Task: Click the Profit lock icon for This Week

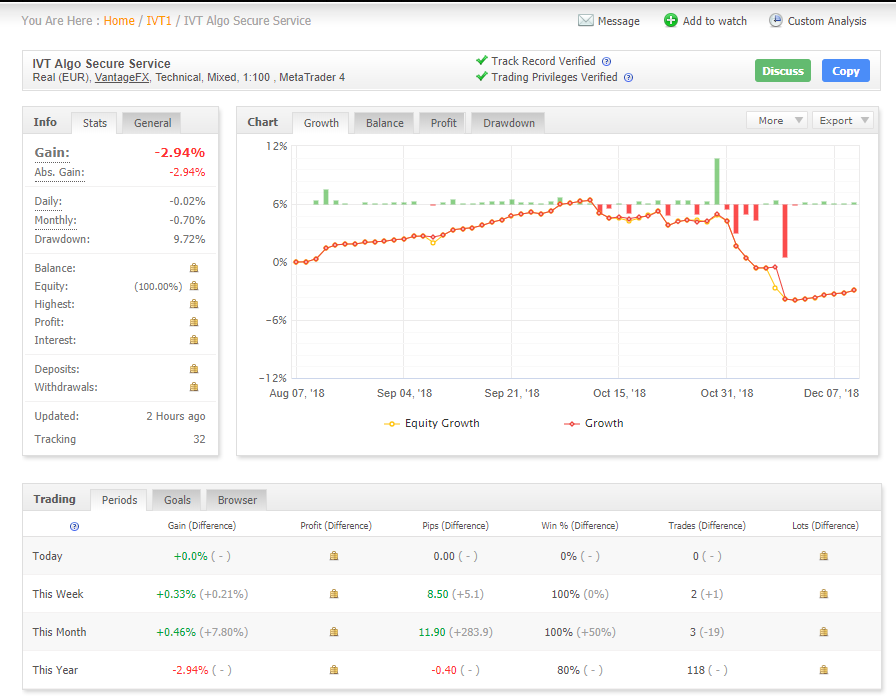Action: [334, 594]
